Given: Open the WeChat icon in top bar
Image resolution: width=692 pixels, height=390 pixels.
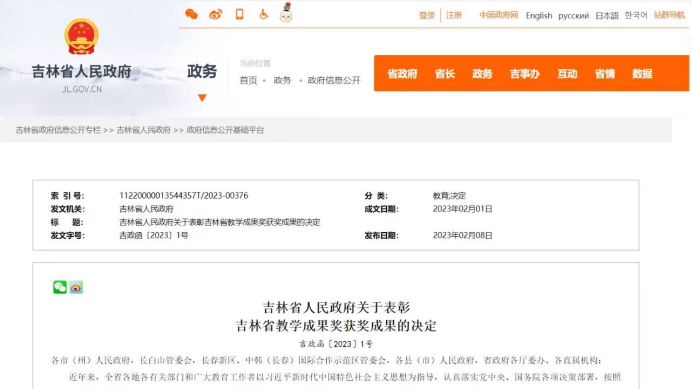Looking at the screenshot, I should (191, 14).
